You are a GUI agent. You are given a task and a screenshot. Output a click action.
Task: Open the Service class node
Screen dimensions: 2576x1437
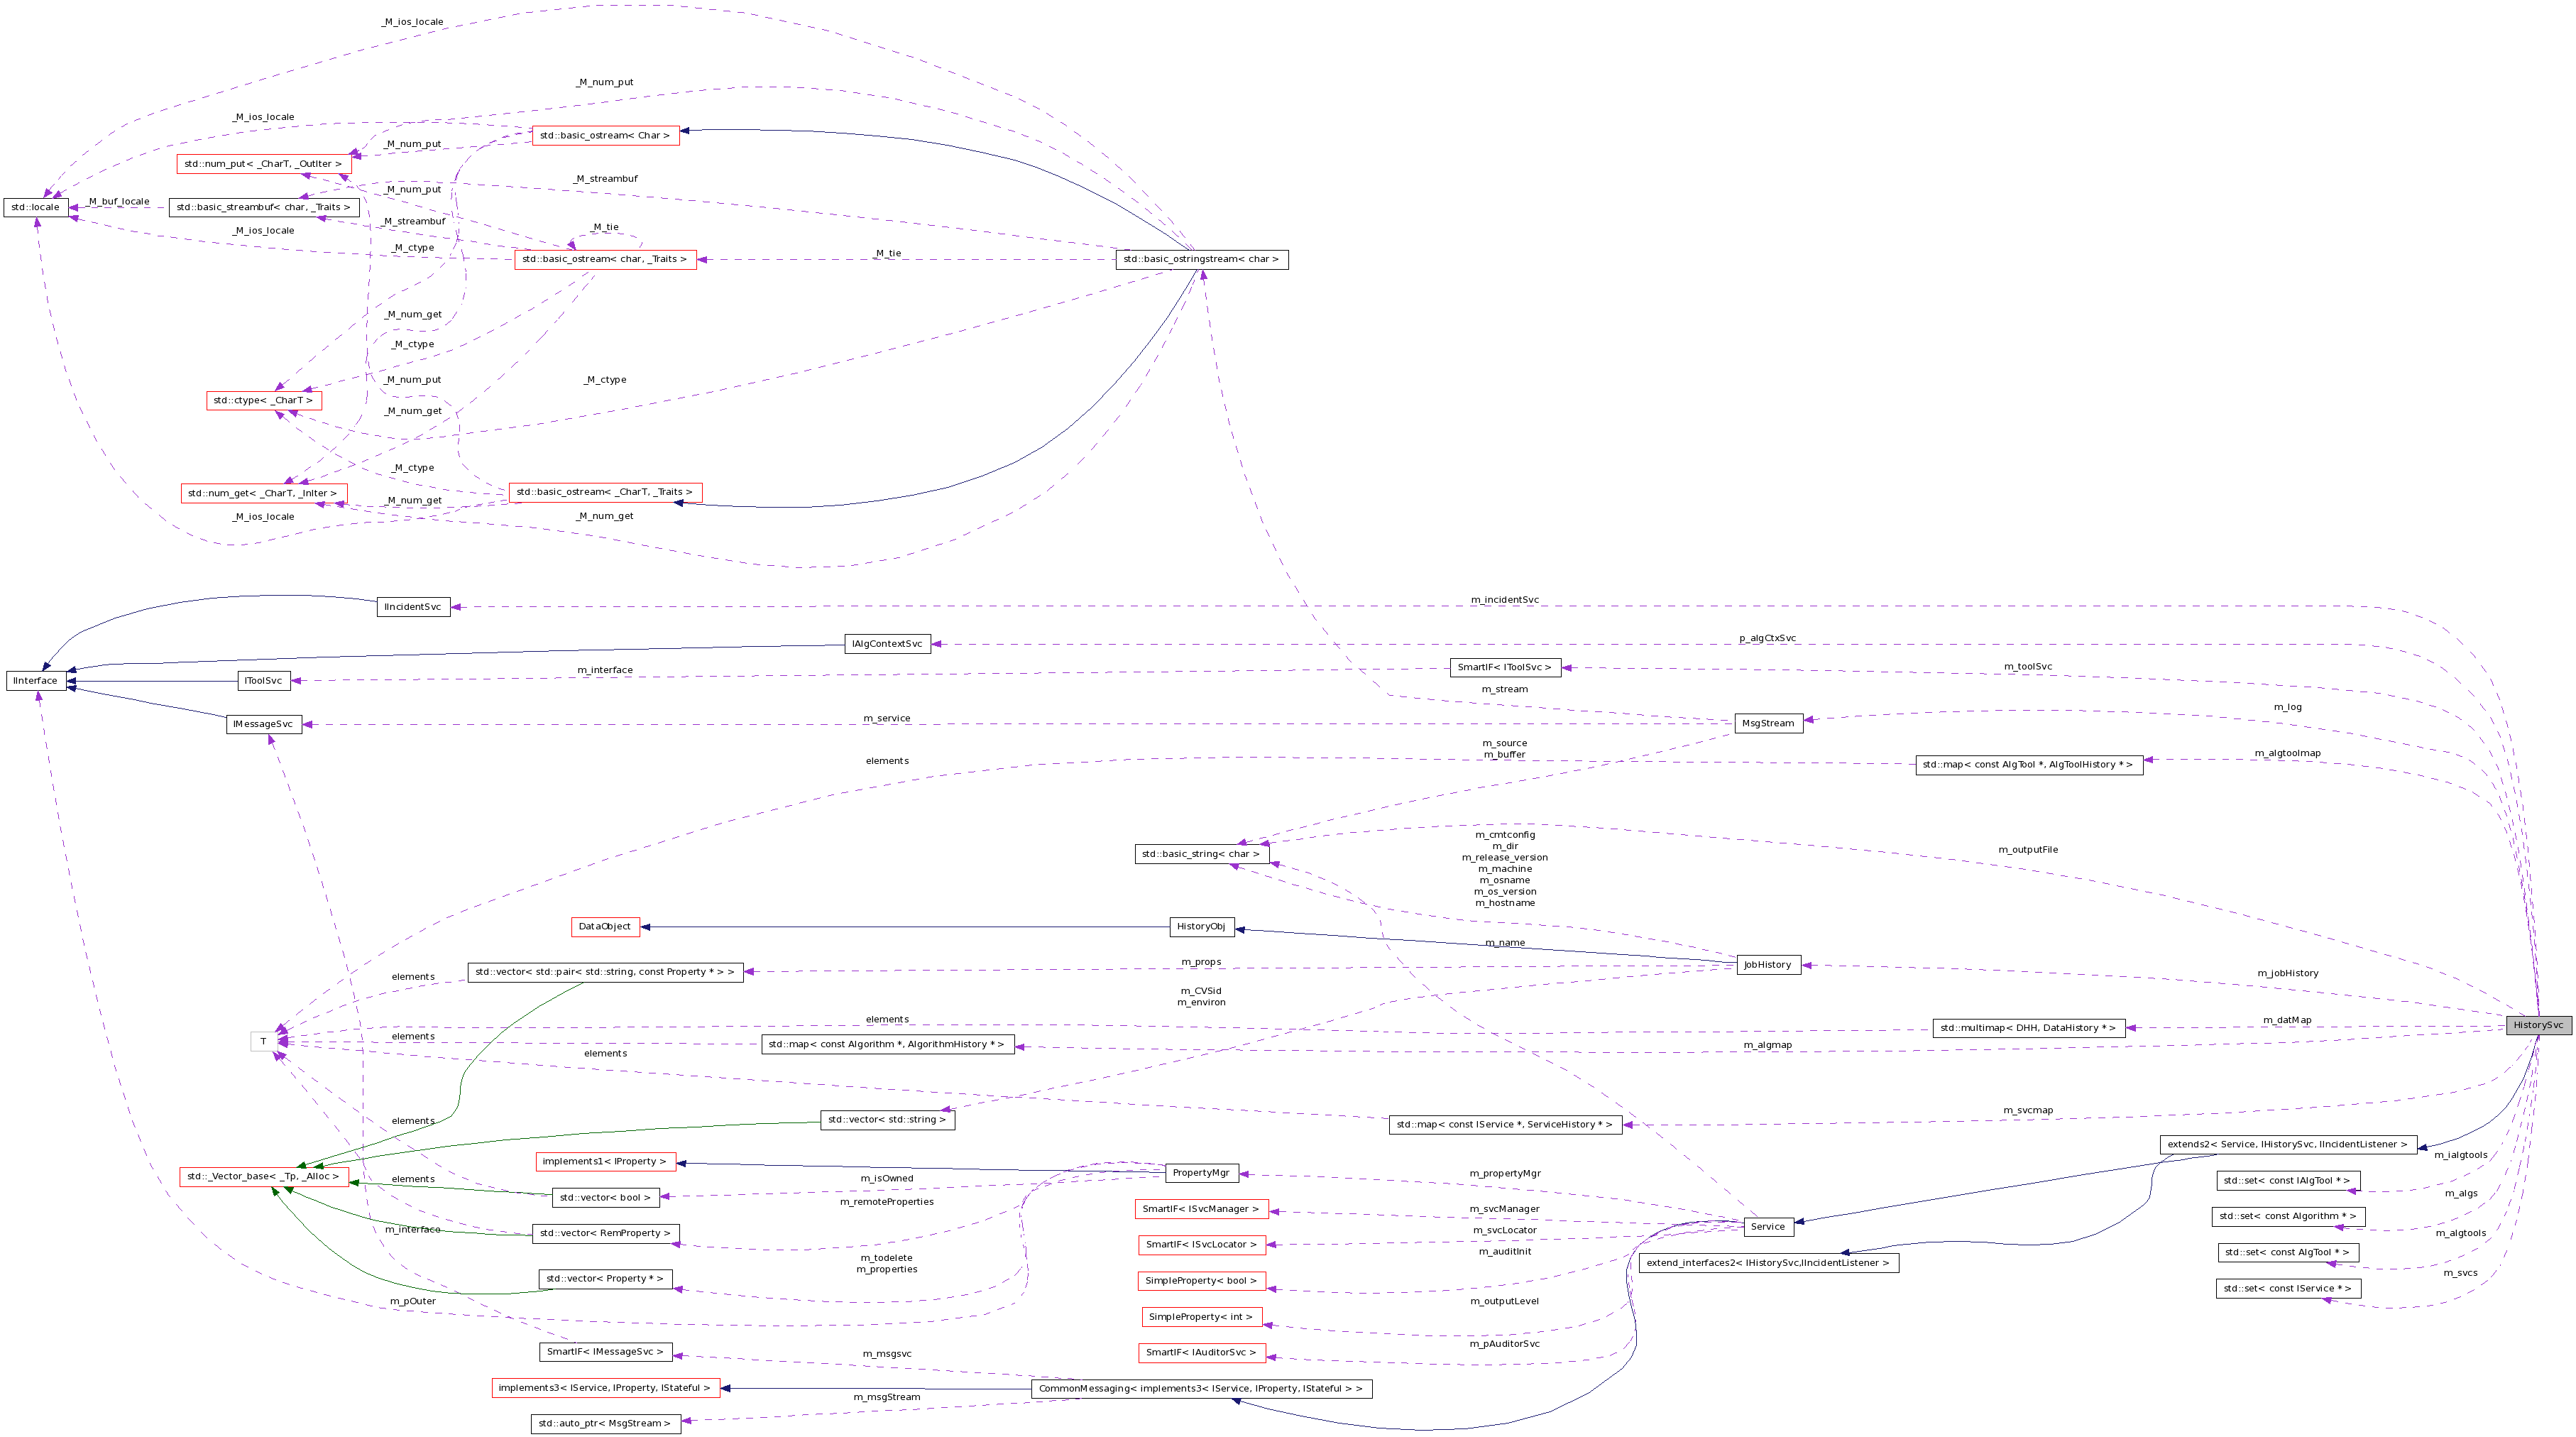tap(1768, 1227)
